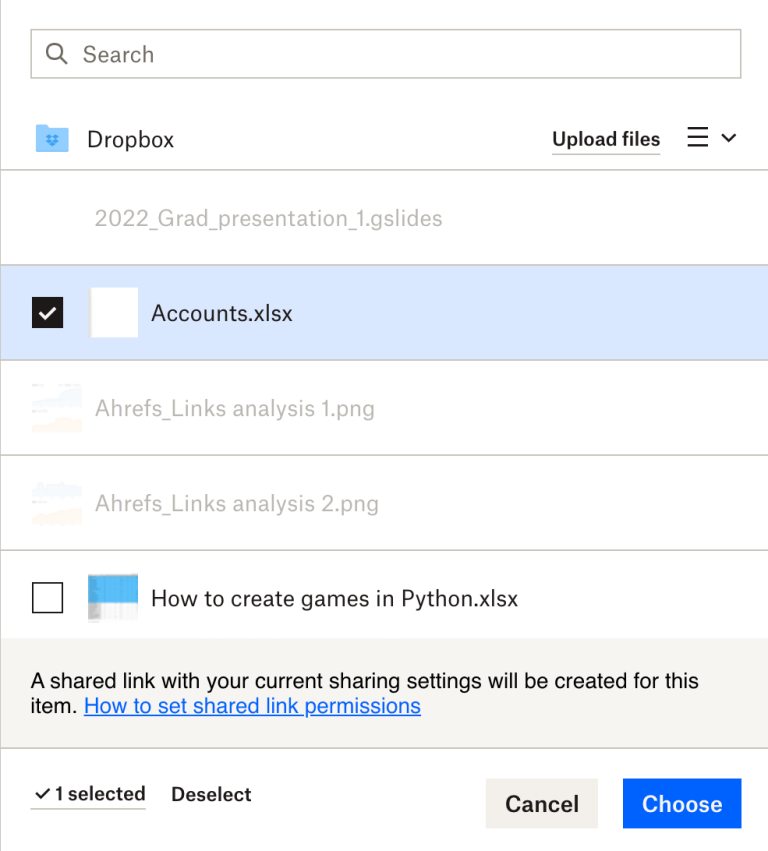This screenshot has height=851, width=768.
Task: Click the Accounts.xlsx file thumbnail
Action: point(114,313)
